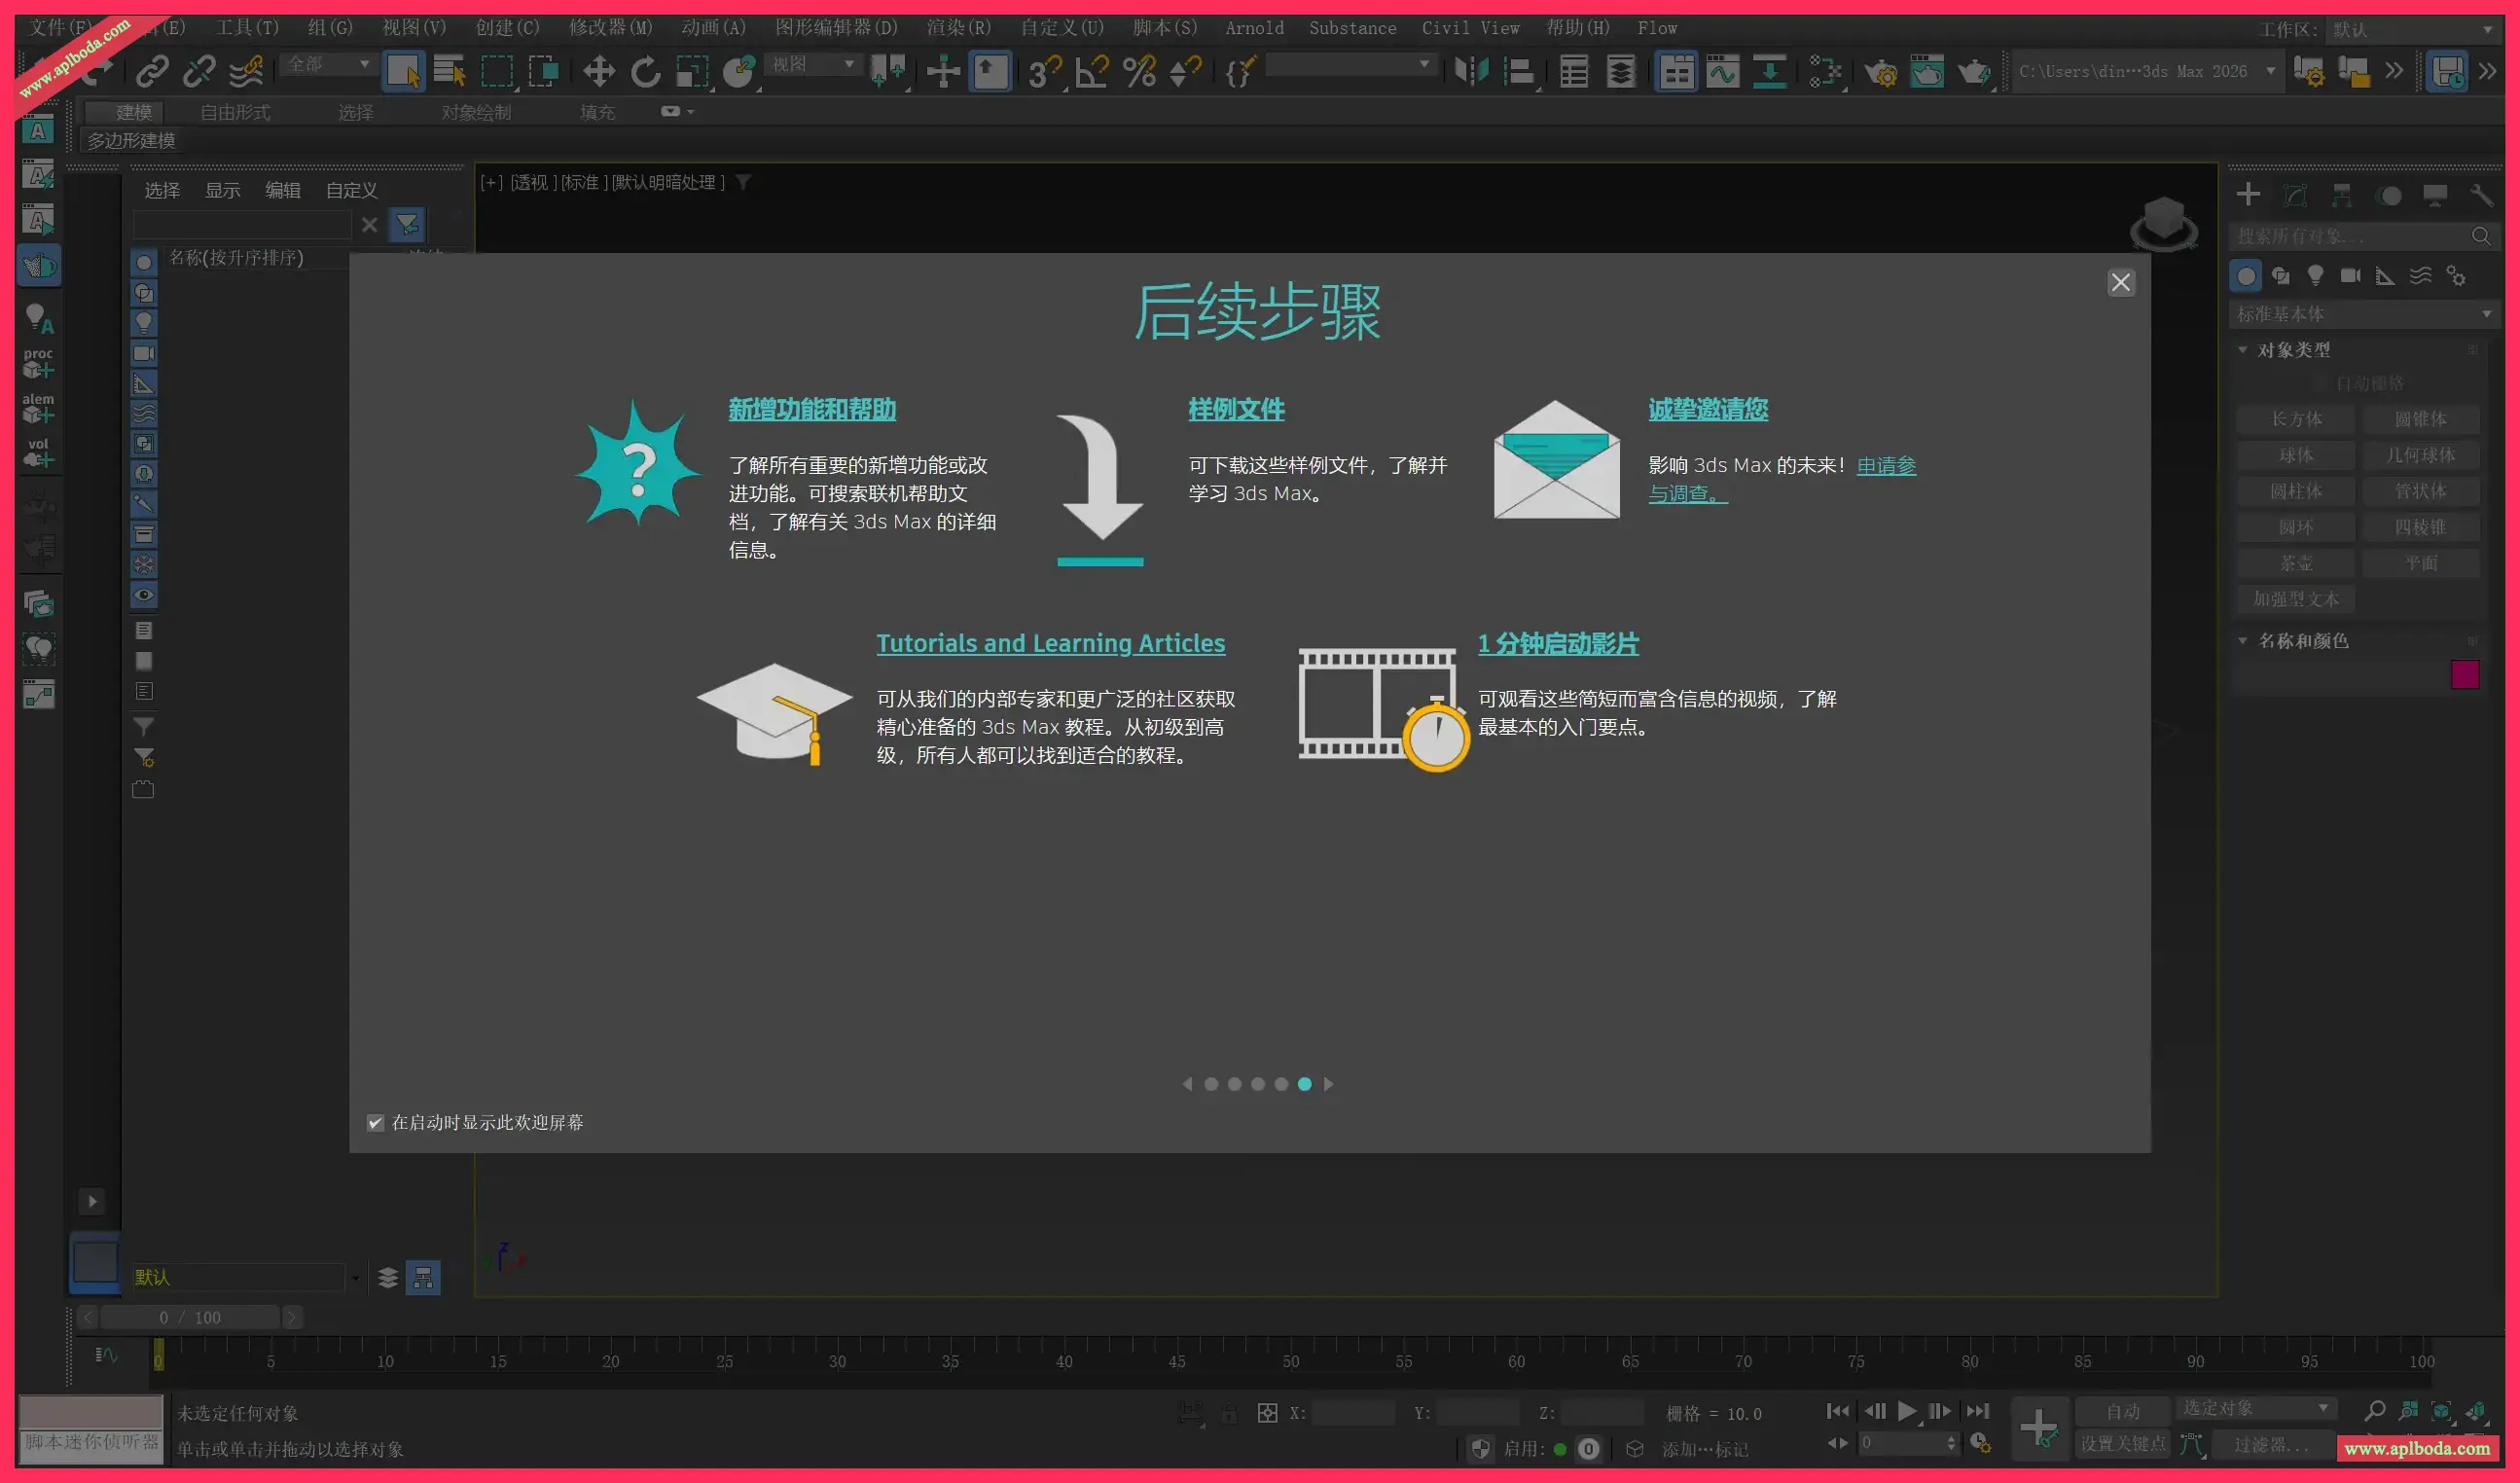Open the 渲染(R) menu
This screenshot has width=2520, height=1483.
(958, 28)
